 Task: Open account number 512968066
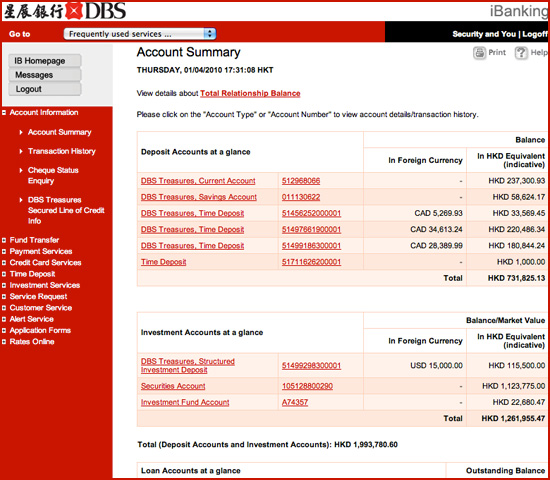301,181
